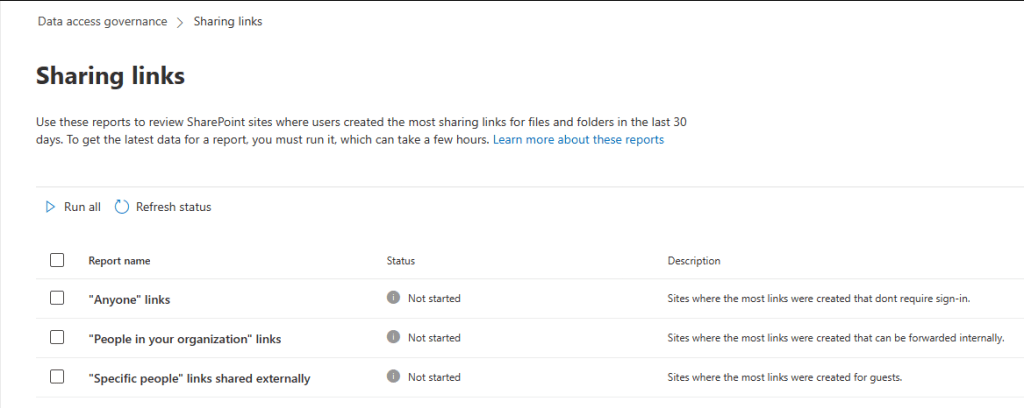The height and width of the screenshot is (408, 1024).
Task: Click the info icon beside "Anyone" links status
Action: pos(393,298)
